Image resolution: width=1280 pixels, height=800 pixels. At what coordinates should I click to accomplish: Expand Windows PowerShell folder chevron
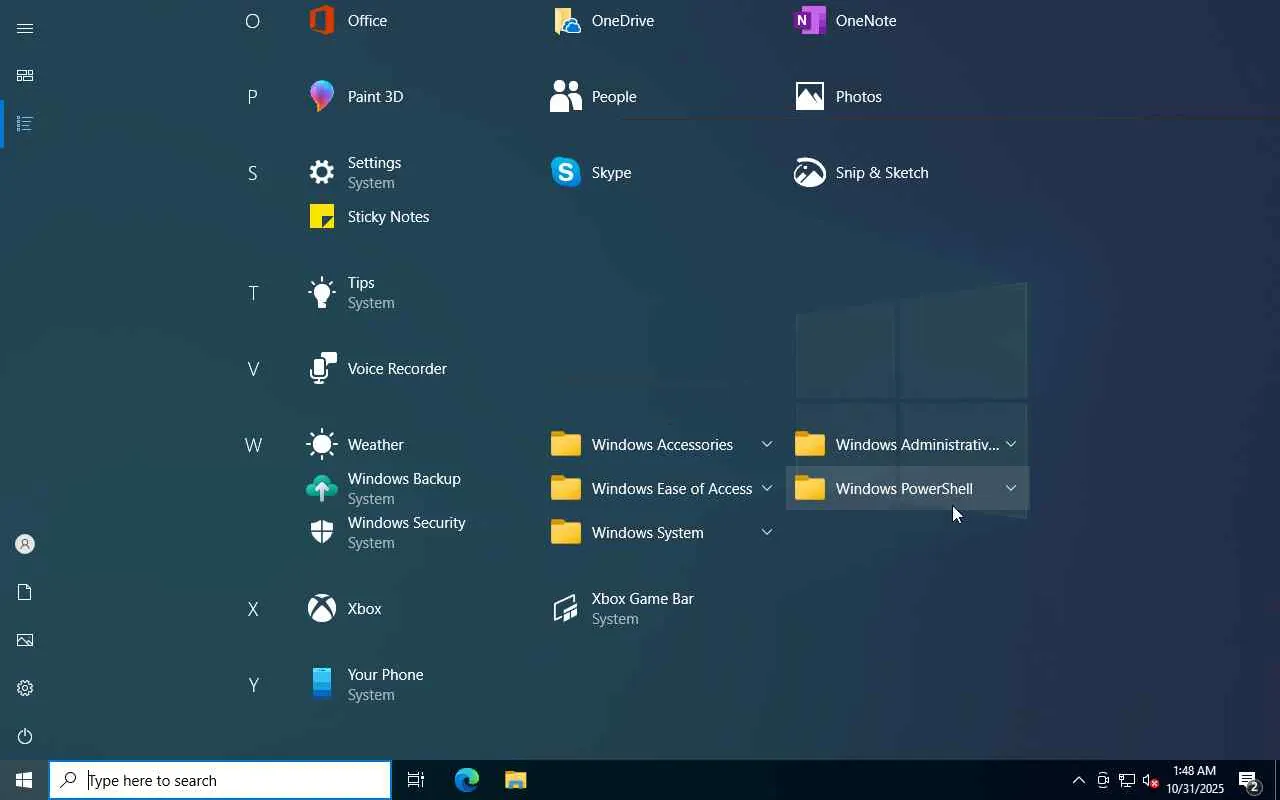pos(1011,488)
